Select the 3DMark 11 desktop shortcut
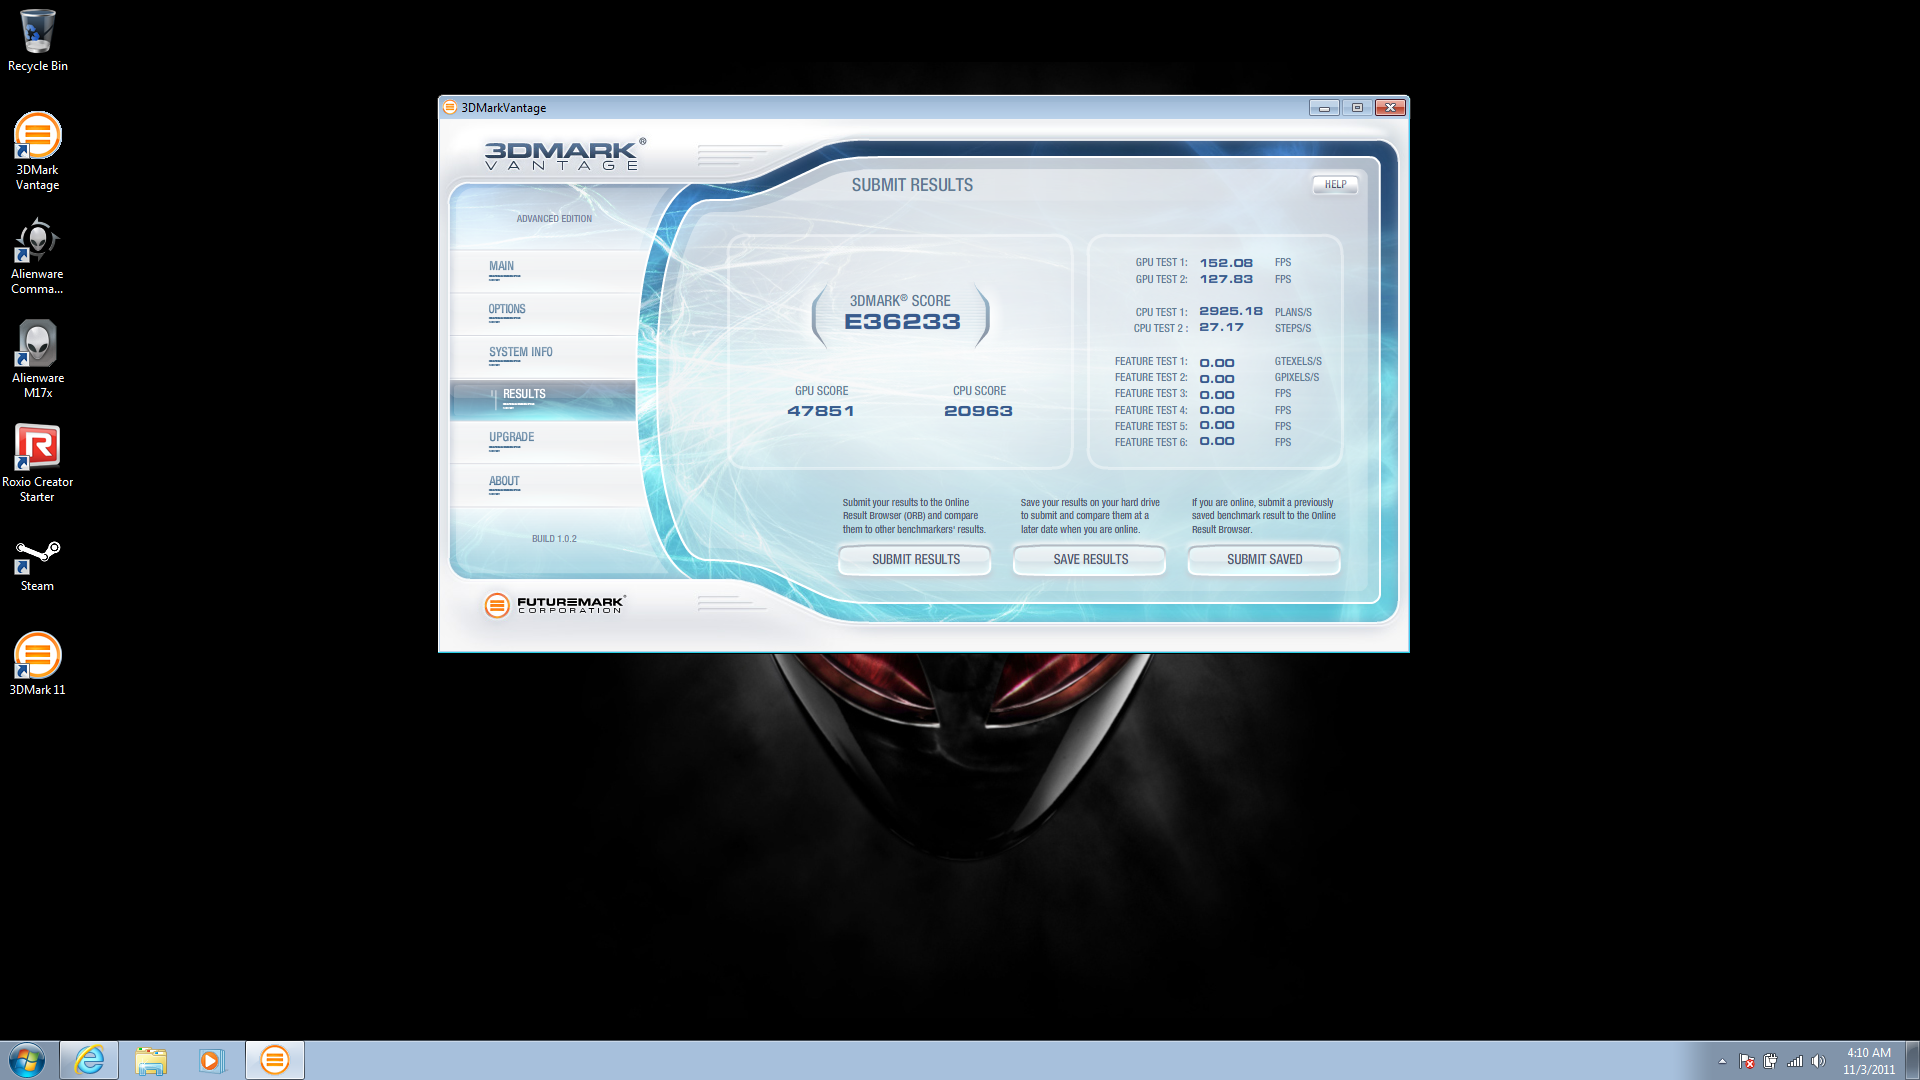 click(x=37, y=663)
